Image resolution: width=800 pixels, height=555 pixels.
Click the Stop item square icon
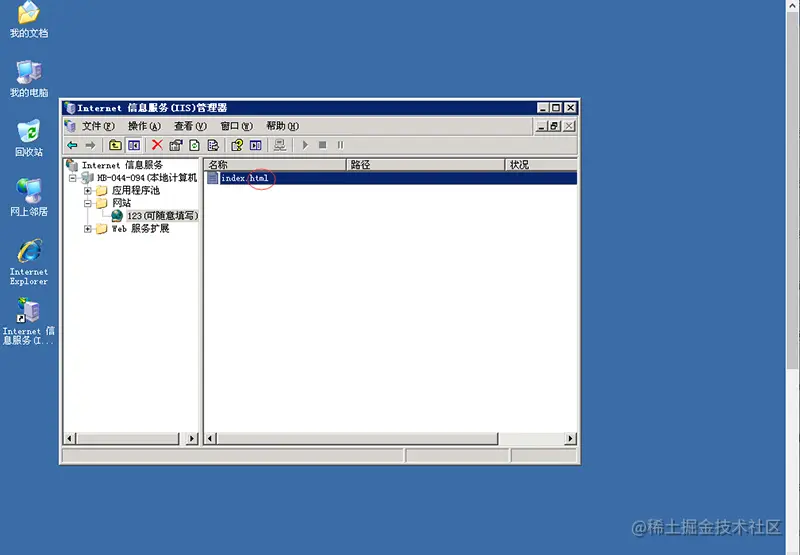pyautogui.click(x=322, y=145)
